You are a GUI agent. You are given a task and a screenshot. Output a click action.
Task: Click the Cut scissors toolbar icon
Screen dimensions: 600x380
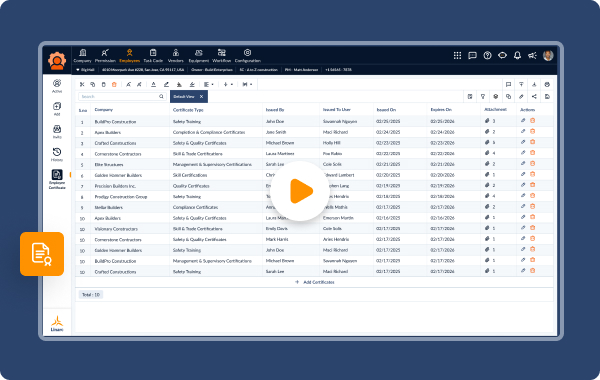[x=82, y=85]
